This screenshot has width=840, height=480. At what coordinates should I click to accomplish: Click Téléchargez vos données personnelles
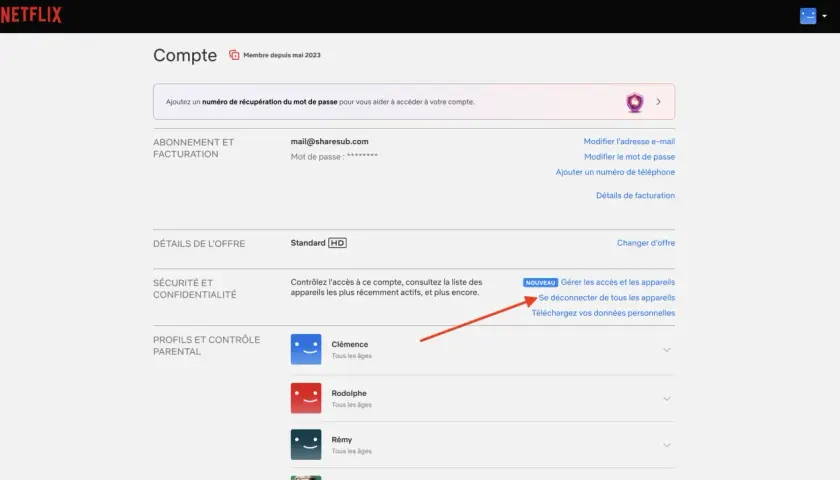[x=603, y=313]
